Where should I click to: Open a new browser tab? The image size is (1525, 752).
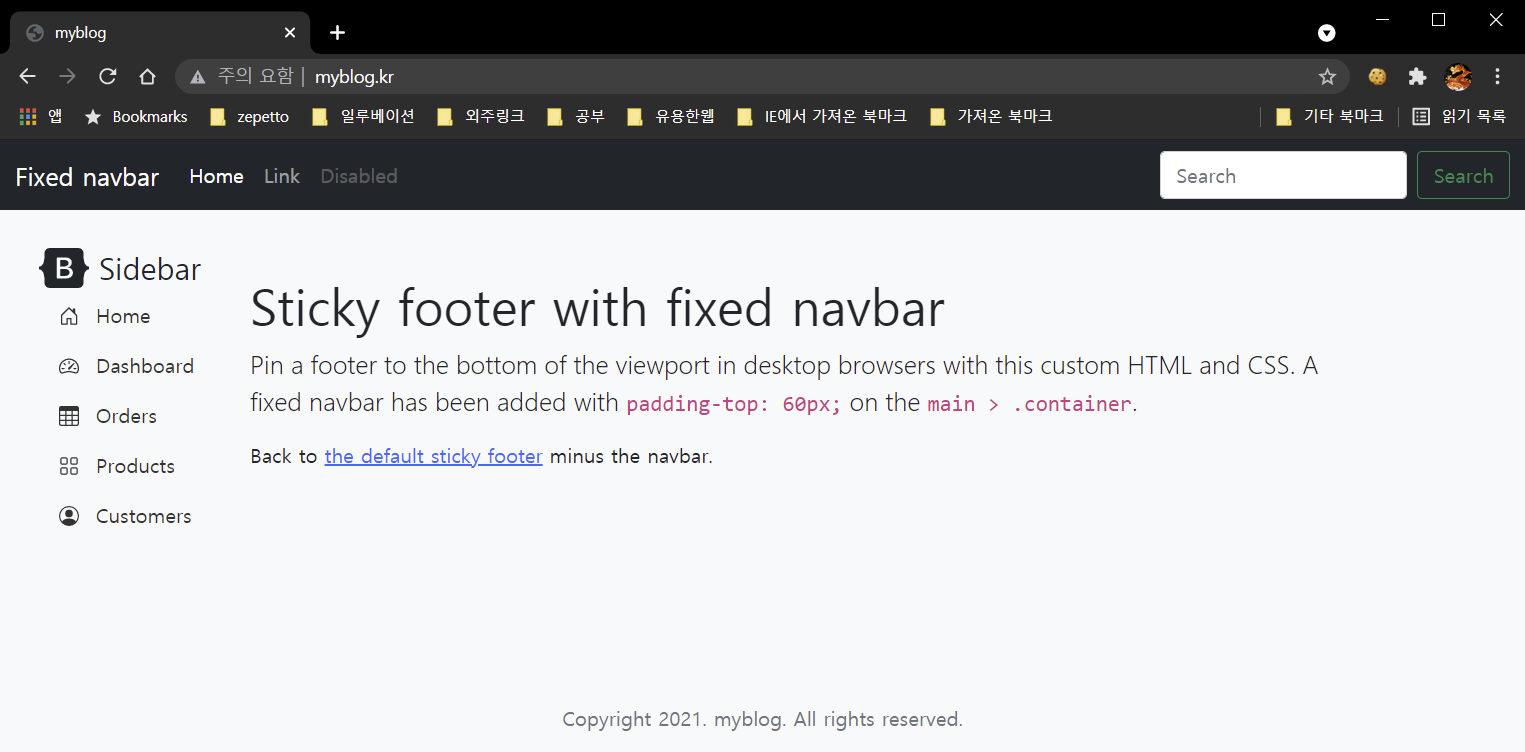tap(338, 33)
